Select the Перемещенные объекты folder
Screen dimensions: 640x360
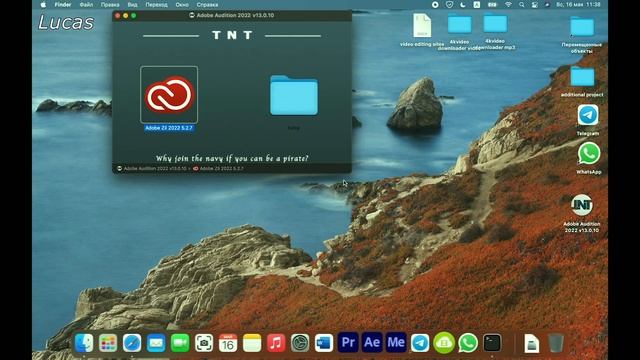582,27
